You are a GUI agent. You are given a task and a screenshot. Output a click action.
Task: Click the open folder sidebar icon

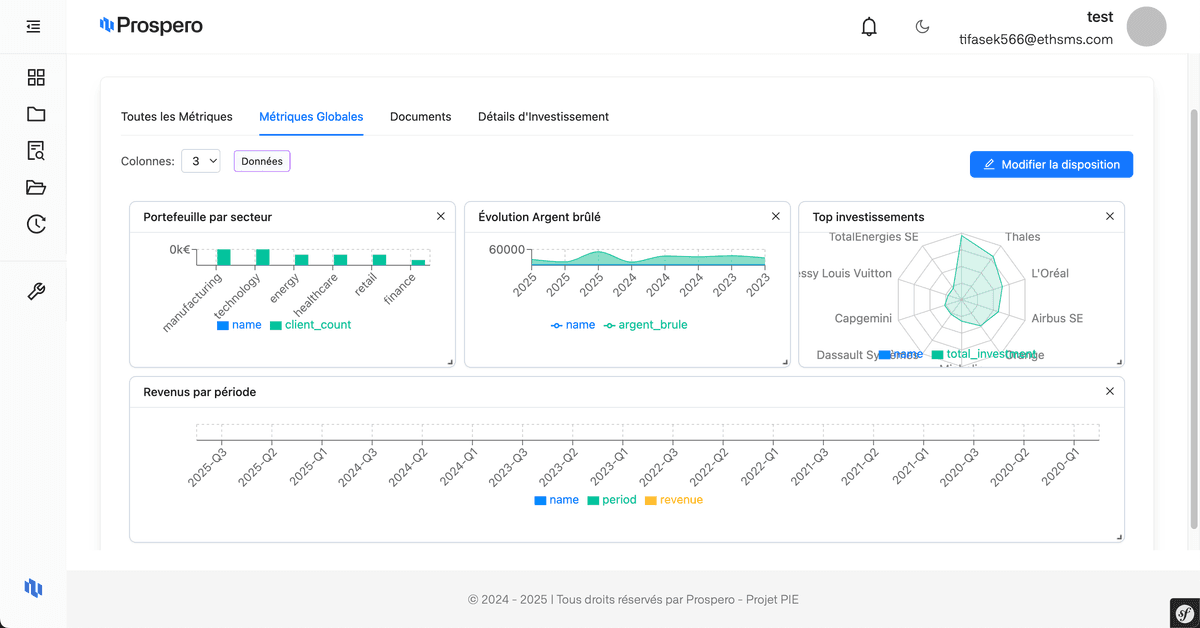(36, 188)
